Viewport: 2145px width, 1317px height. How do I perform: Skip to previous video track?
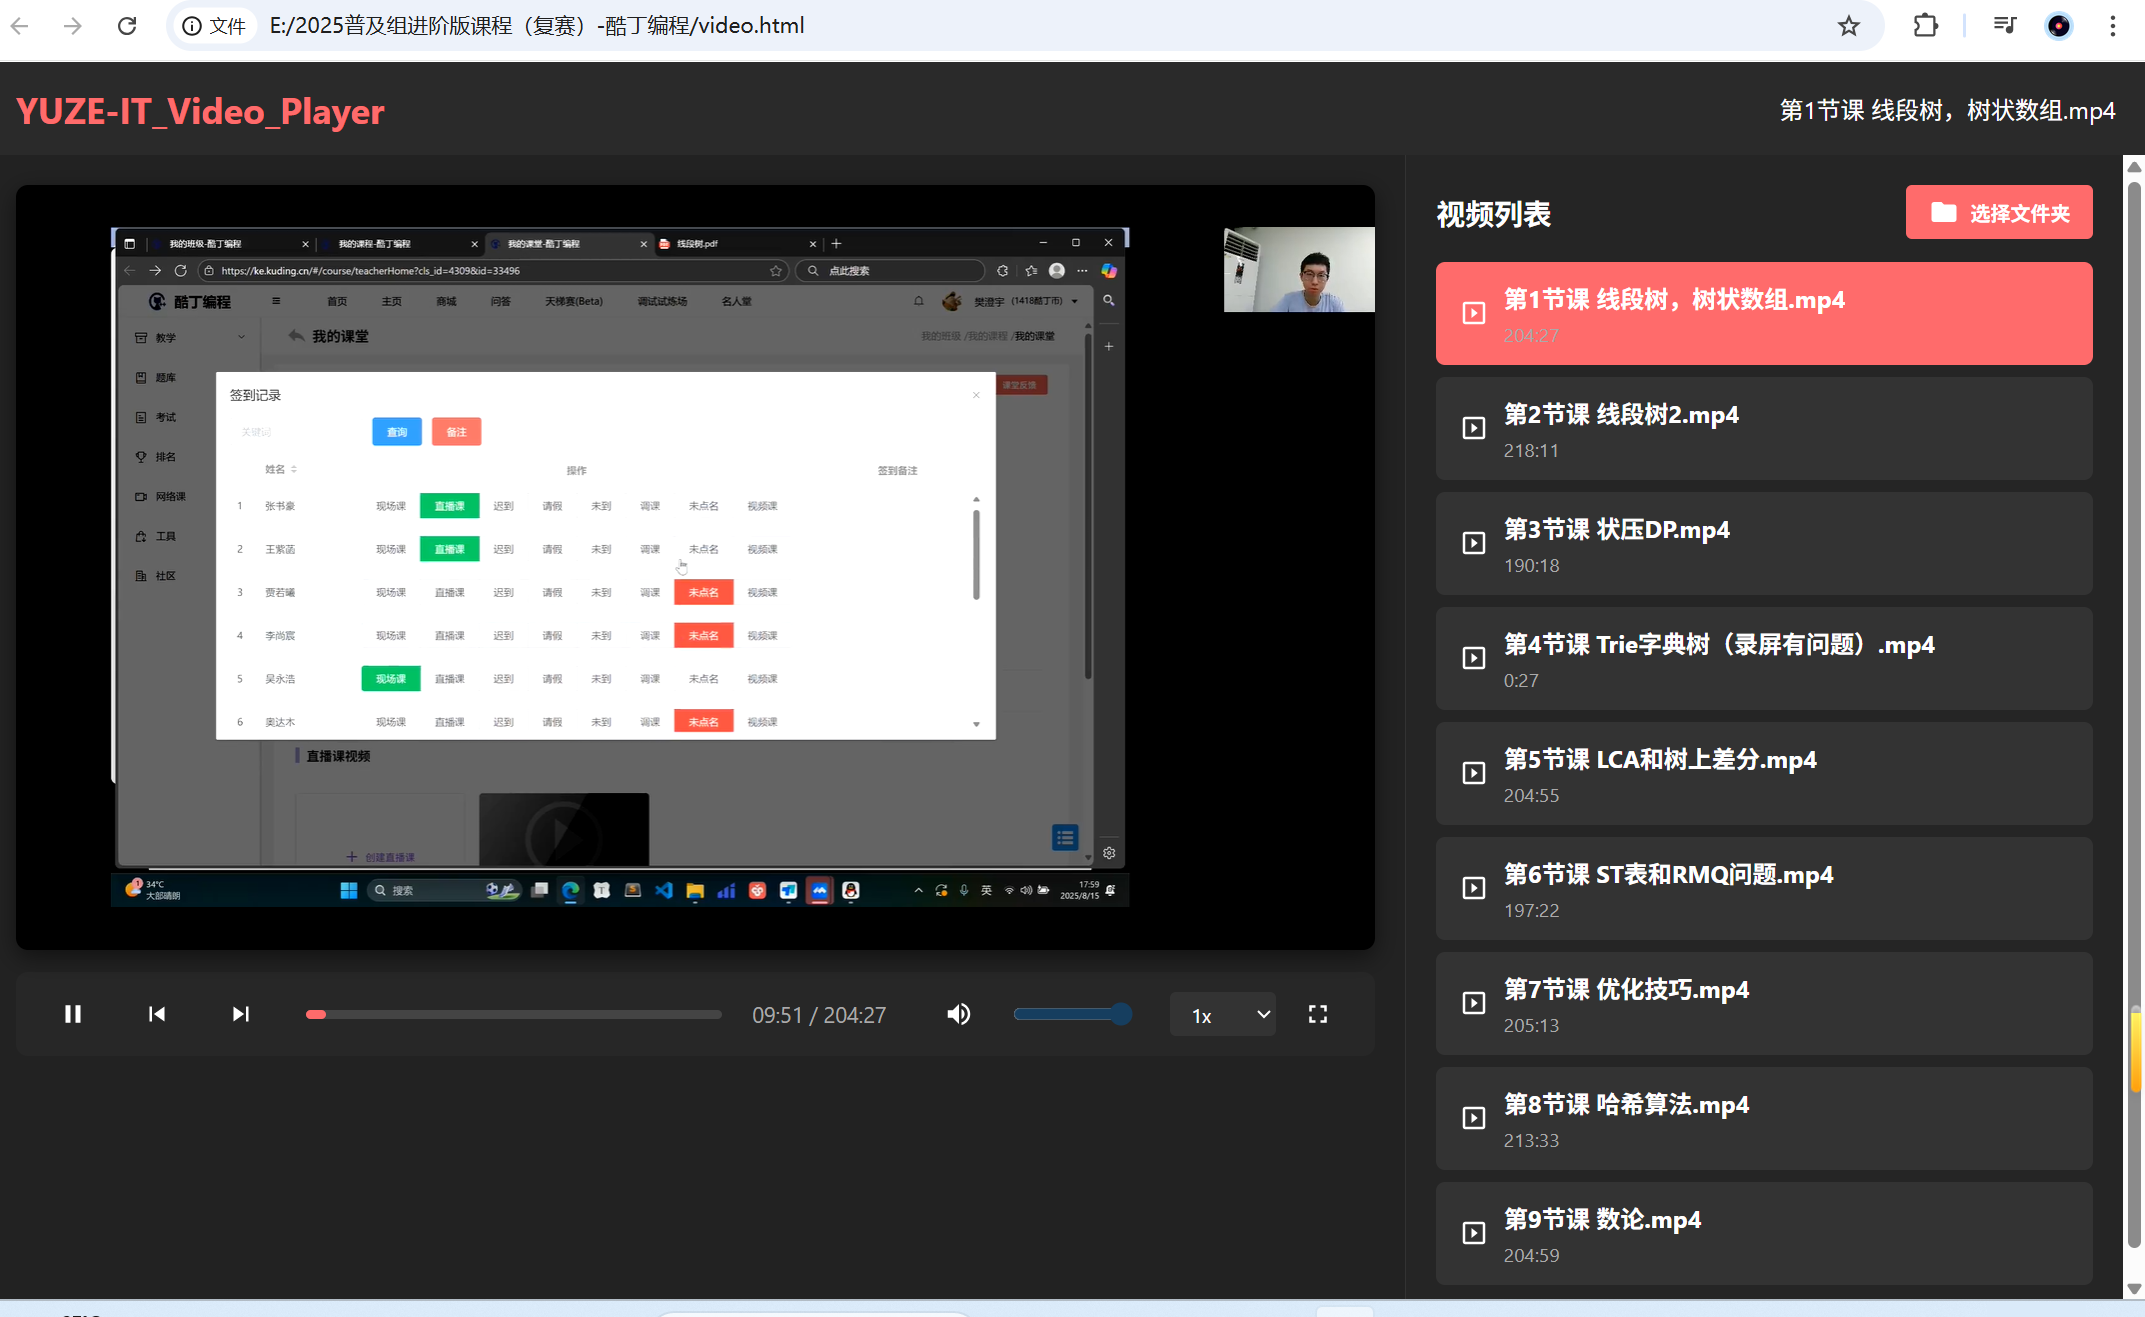point(157,1014)
